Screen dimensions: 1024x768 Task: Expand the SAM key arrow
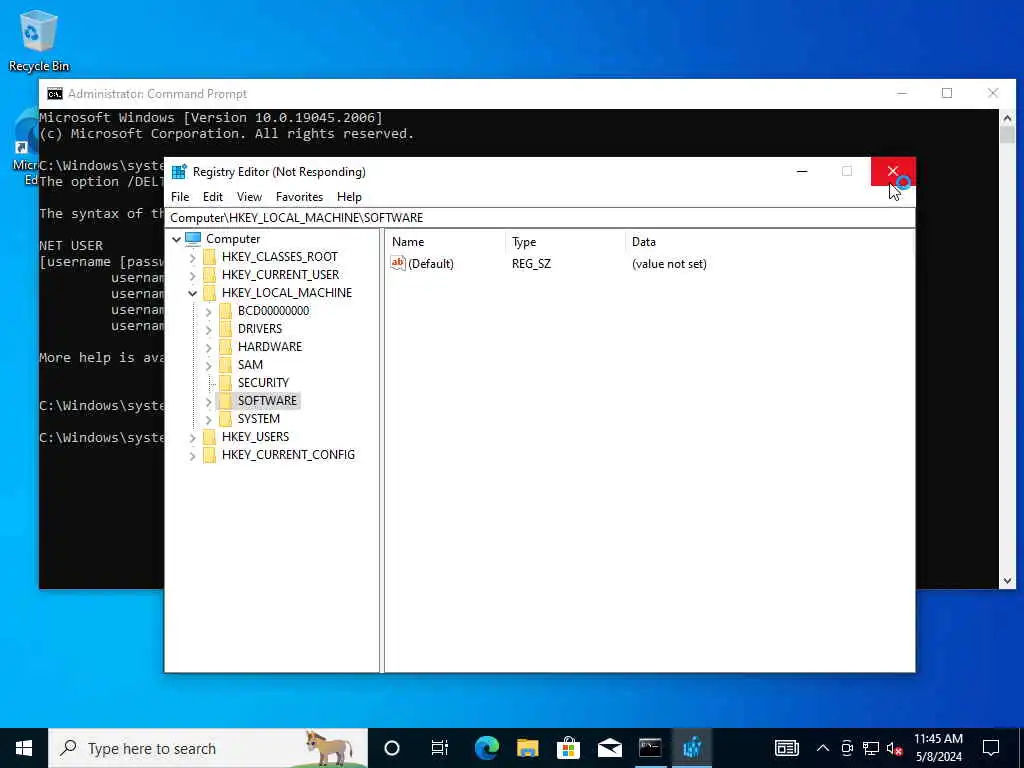[208, 366]
